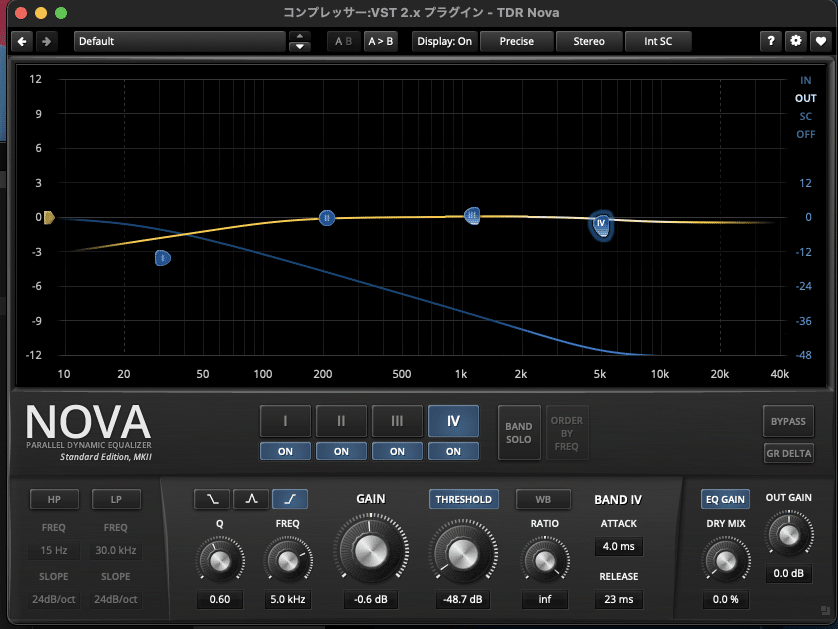This screenshot has height=629, width=838.
Task: Open settings gear icon
Action: (x=796, y=41)
